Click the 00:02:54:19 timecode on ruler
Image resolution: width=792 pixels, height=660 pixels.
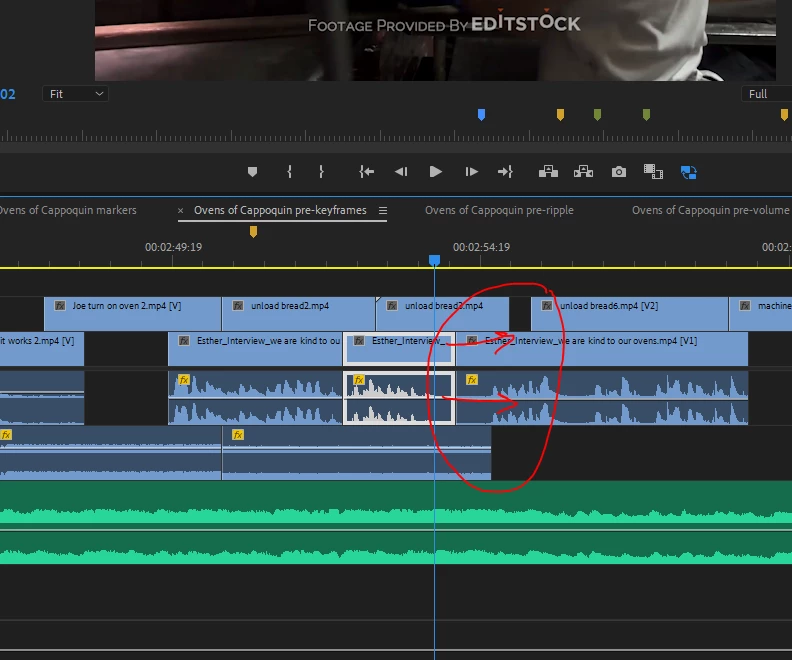481,247
